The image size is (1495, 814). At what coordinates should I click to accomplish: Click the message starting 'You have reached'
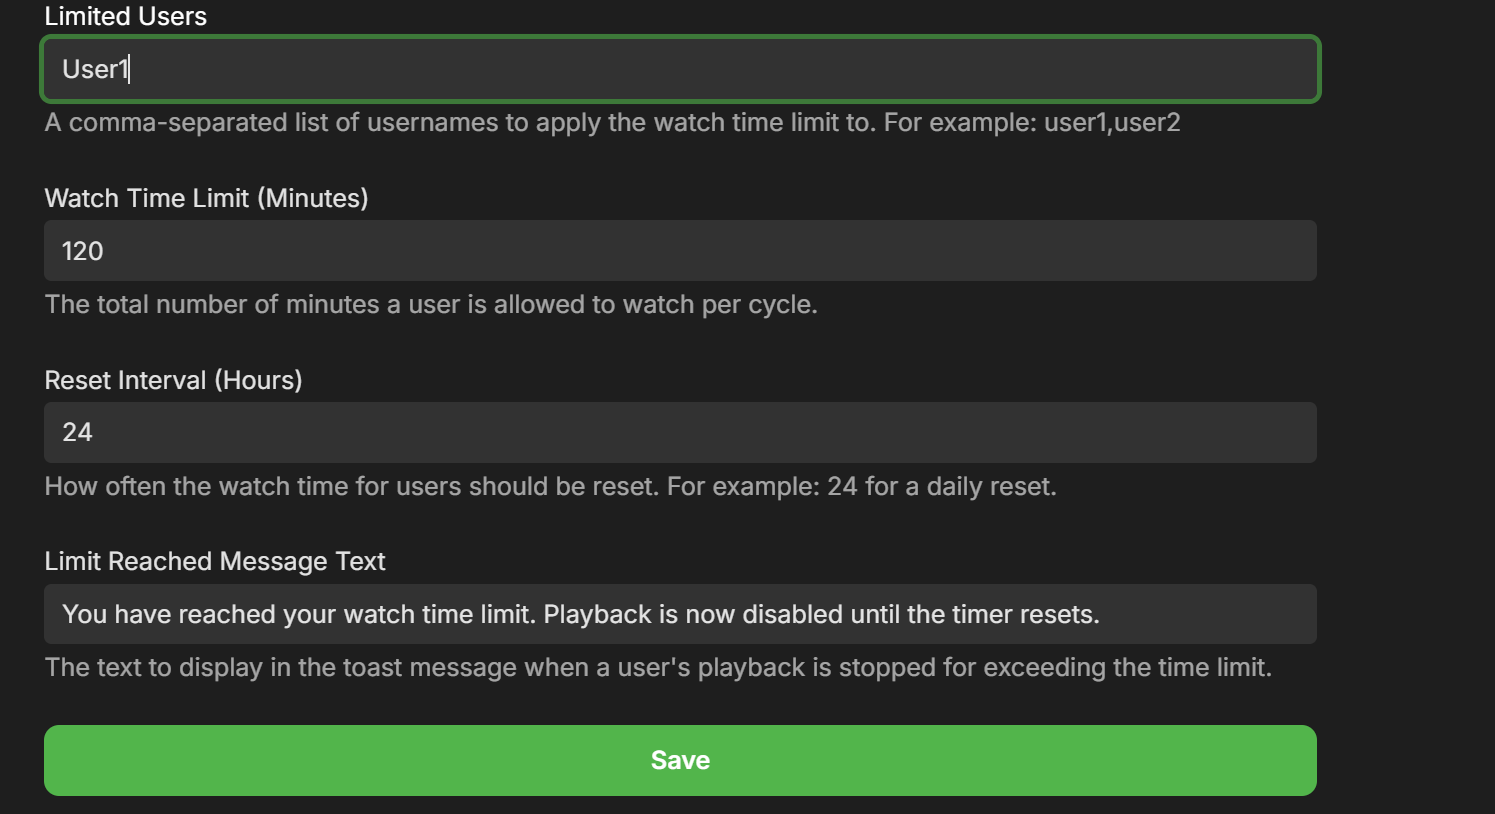tap(580, 614)
